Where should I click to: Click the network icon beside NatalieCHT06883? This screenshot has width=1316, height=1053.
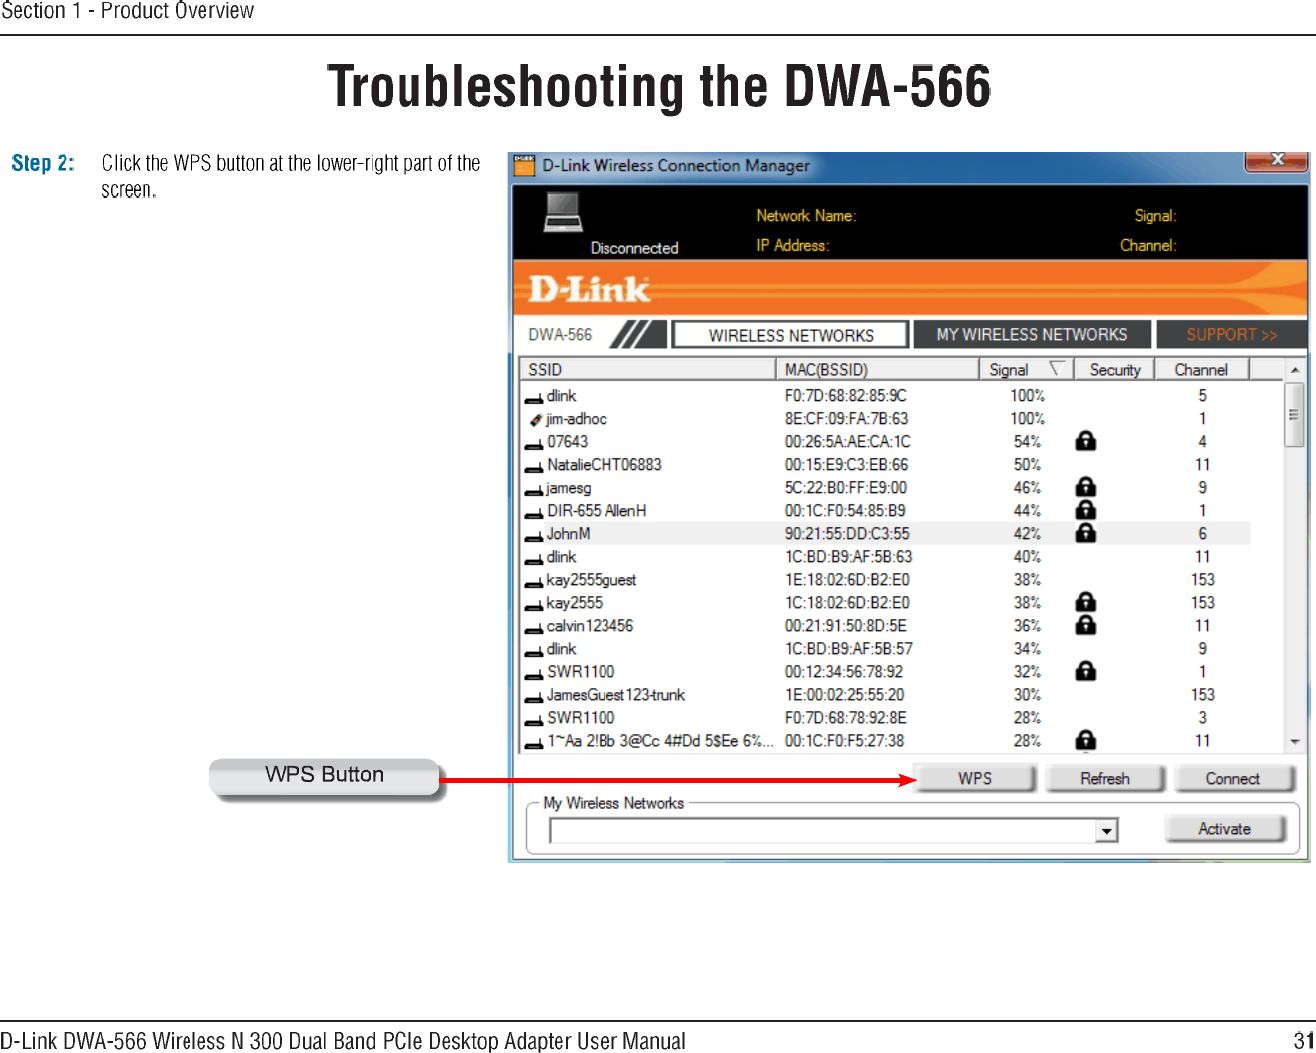point(535,466)
